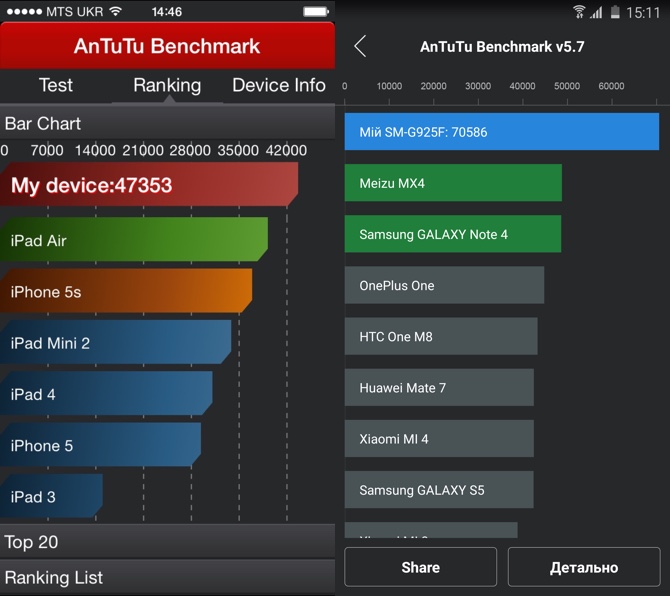
Task: Tap the Wi-Fi icon in iOS status bar
Action: click(x=115, y=12)
